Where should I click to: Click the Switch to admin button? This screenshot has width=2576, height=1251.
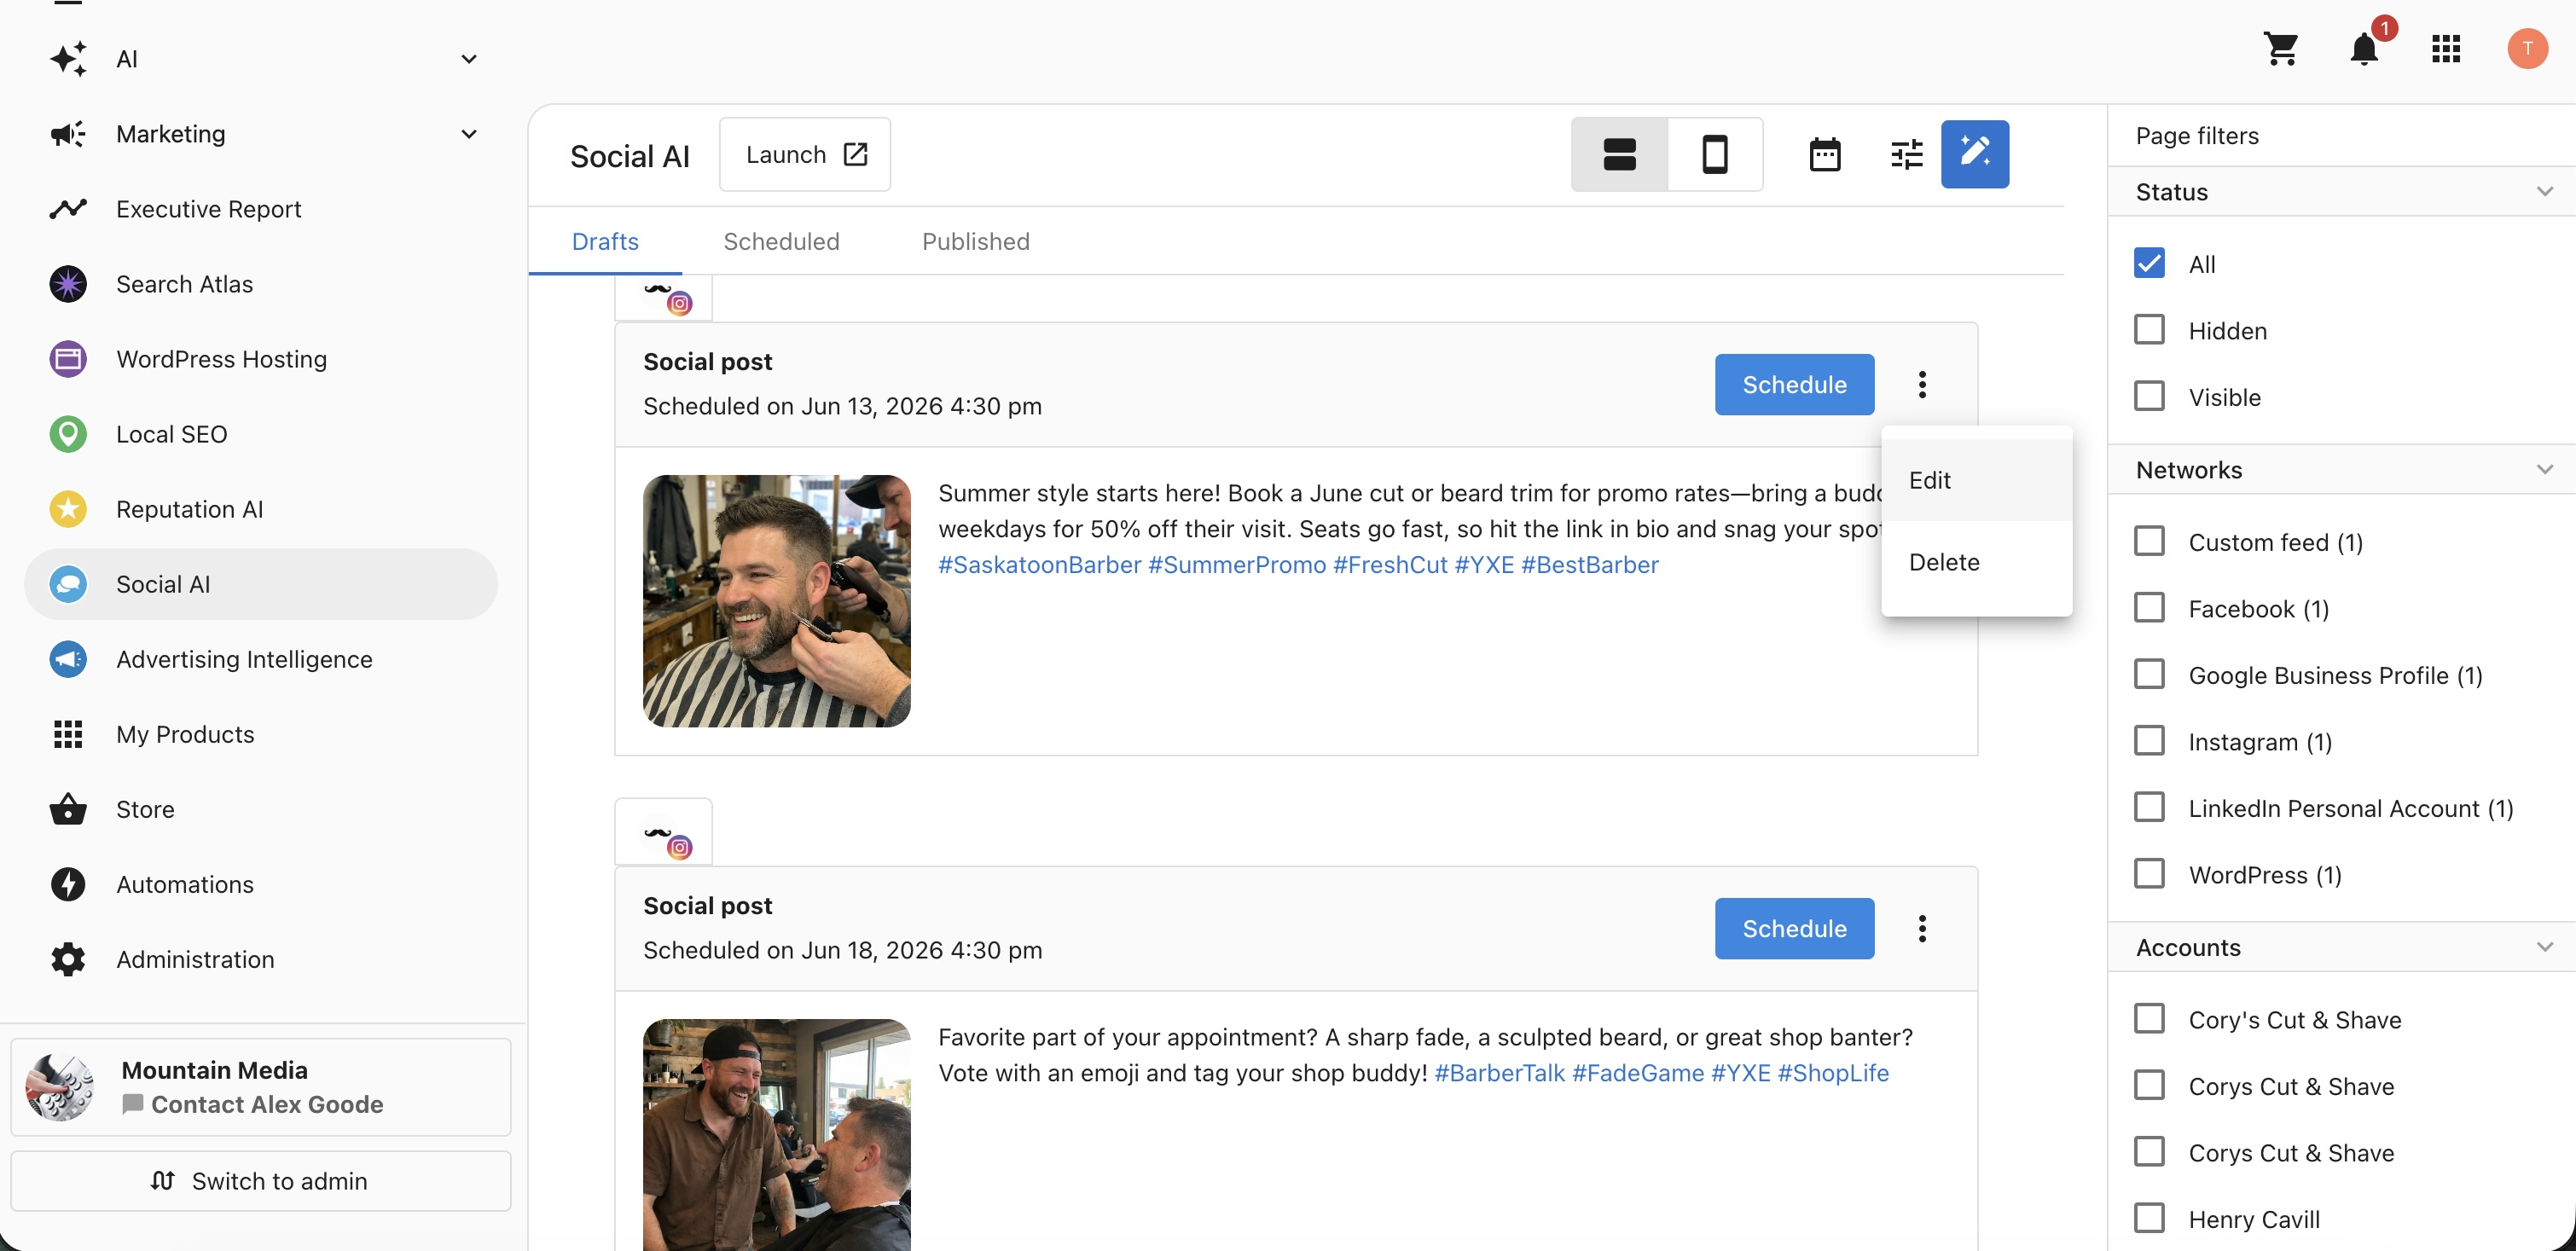point(261,1180)
